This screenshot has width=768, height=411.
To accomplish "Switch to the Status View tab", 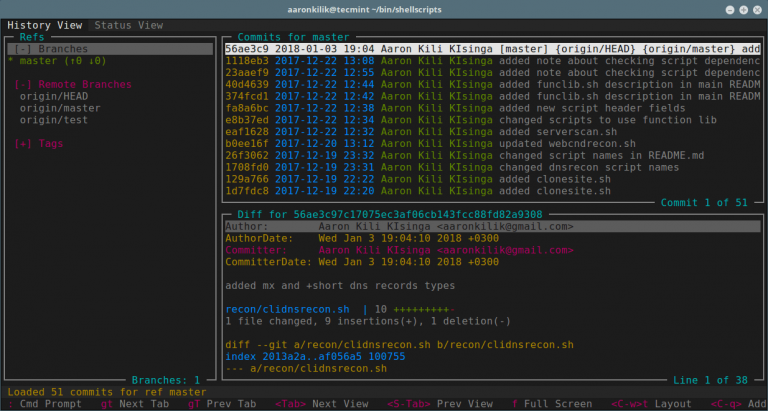I will [x=128, y=25].
